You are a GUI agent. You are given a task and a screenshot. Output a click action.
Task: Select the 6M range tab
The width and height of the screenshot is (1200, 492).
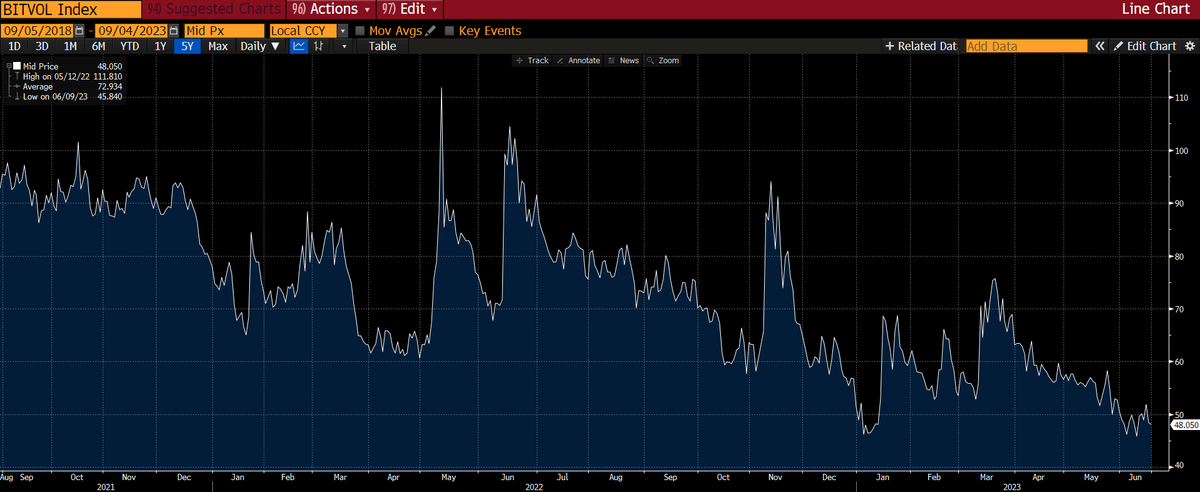pyautogui.click(x=98, y=46)
